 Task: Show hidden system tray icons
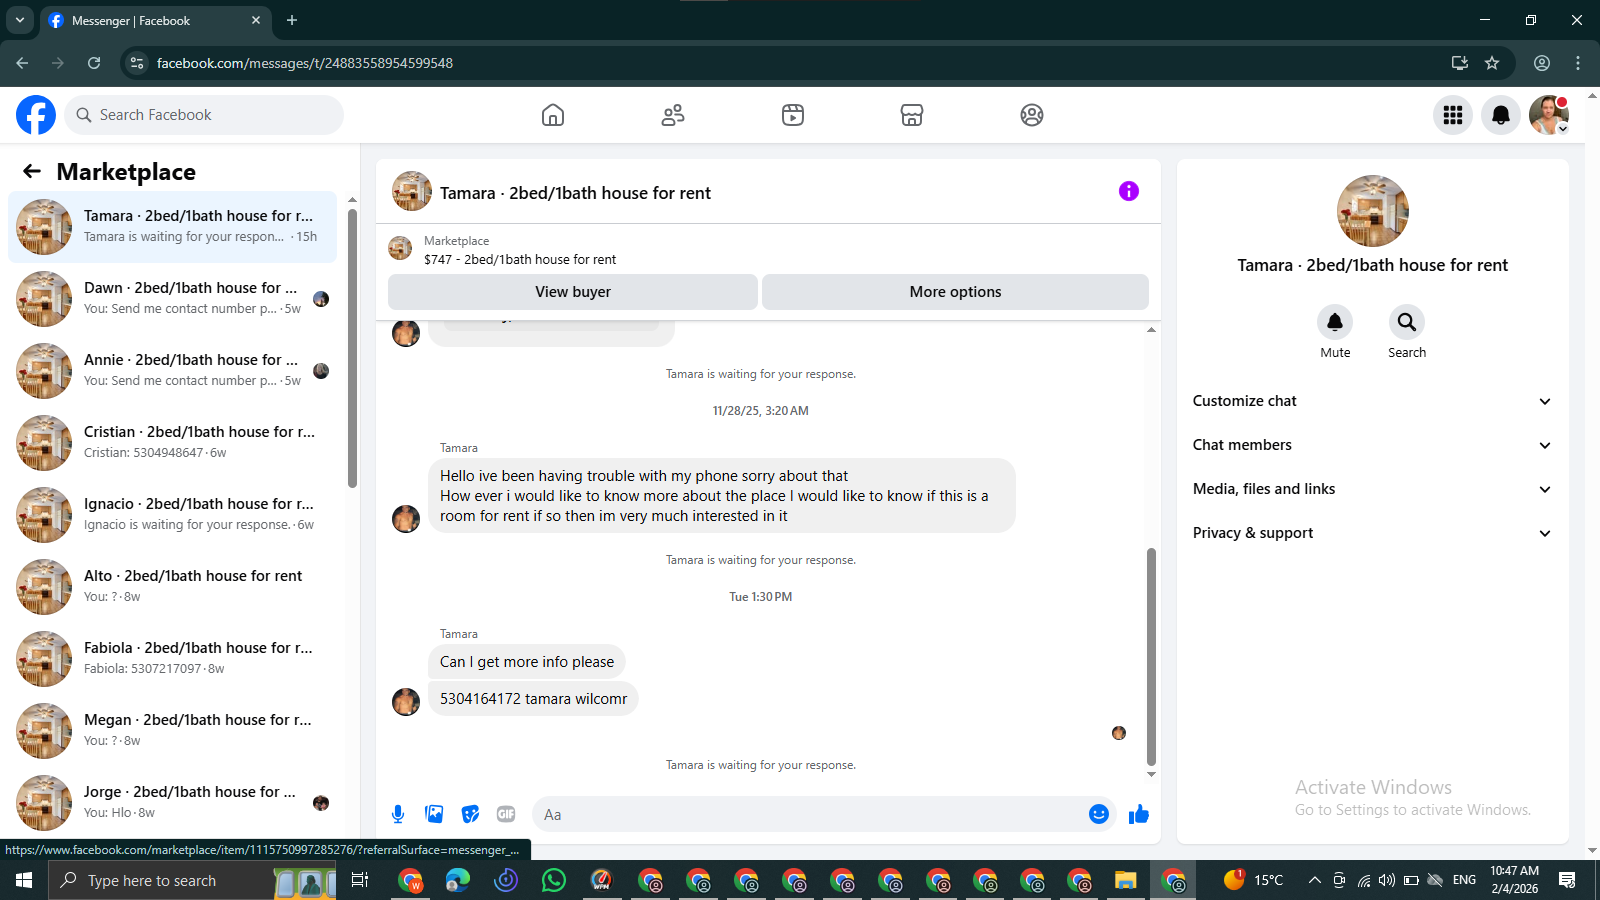point(1314,880)
